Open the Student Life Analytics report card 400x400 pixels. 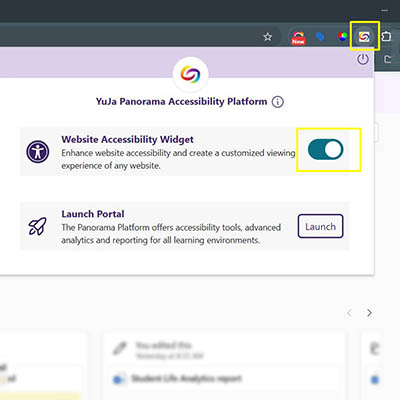tap(187, 379)
